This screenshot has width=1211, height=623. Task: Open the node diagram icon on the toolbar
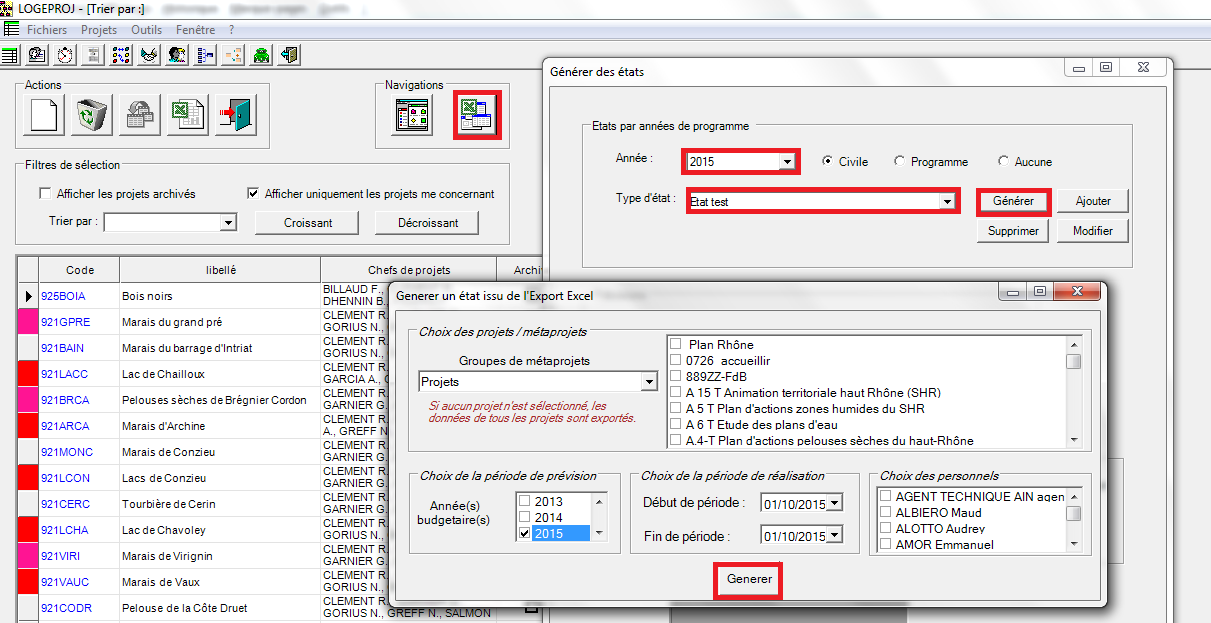[121, 55]
